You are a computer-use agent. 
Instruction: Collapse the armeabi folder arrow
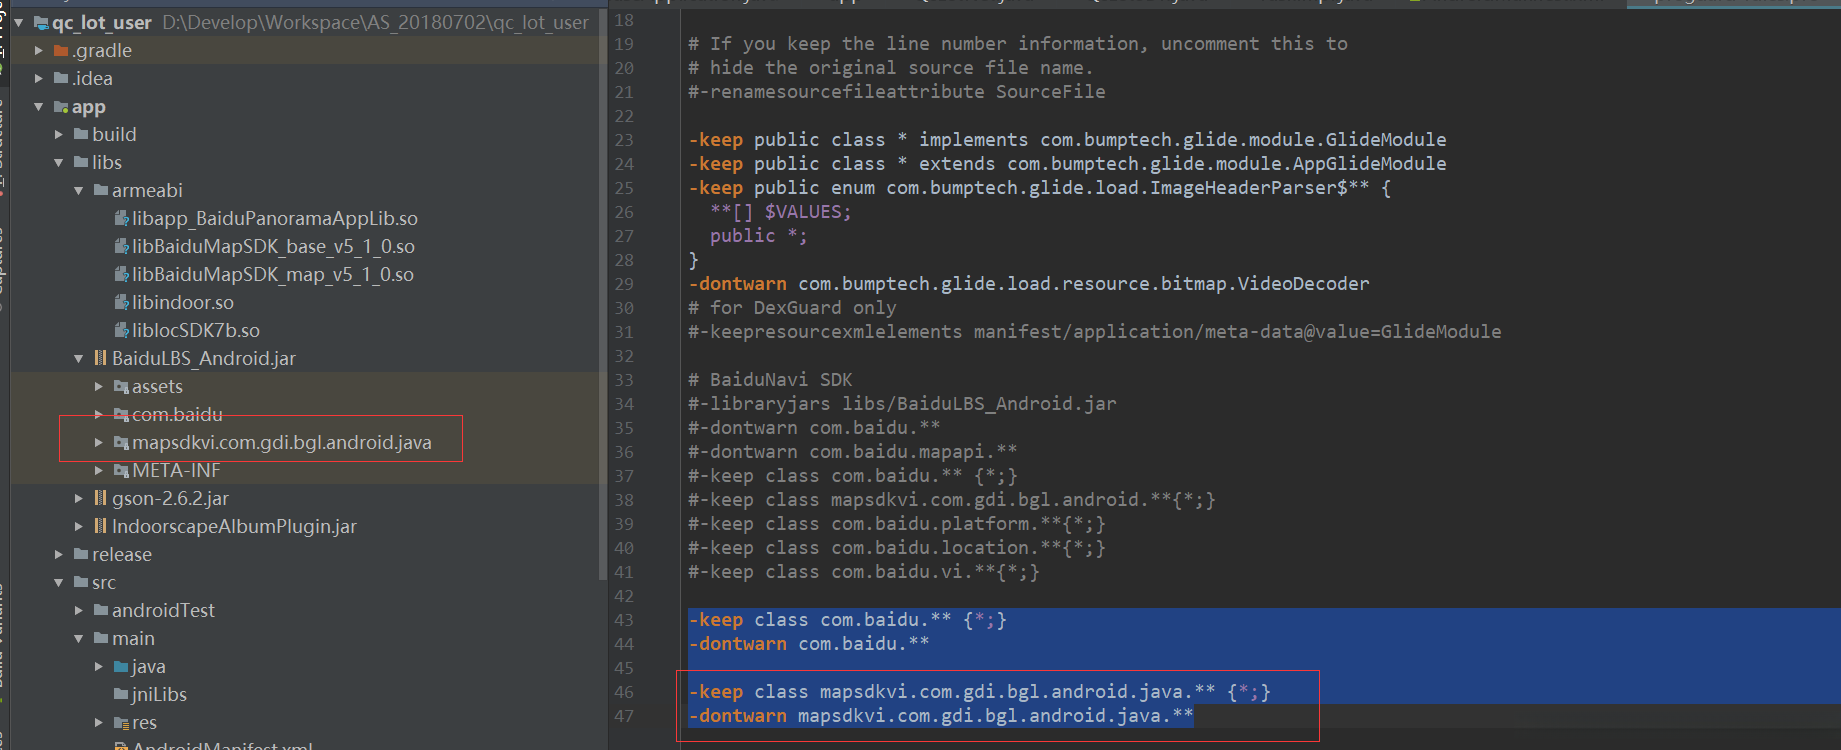(x=79, y=190)
